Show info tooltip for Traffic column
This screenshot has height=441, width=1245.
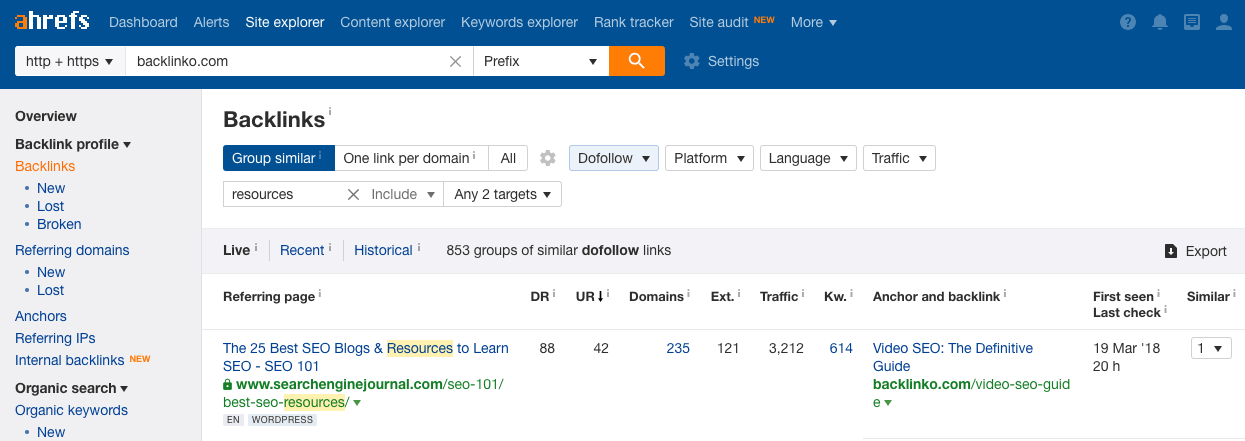[804, 294]
